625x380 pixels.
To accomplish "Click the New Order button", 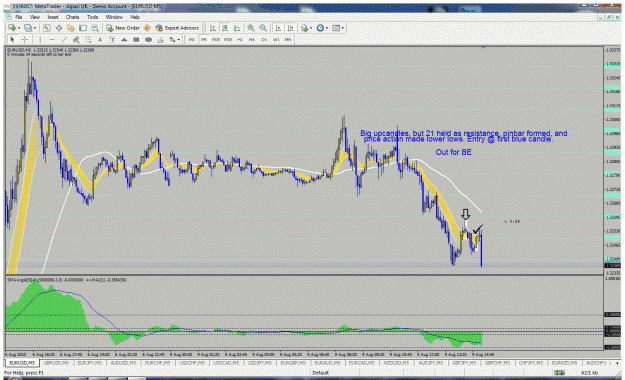I will 123,28.
